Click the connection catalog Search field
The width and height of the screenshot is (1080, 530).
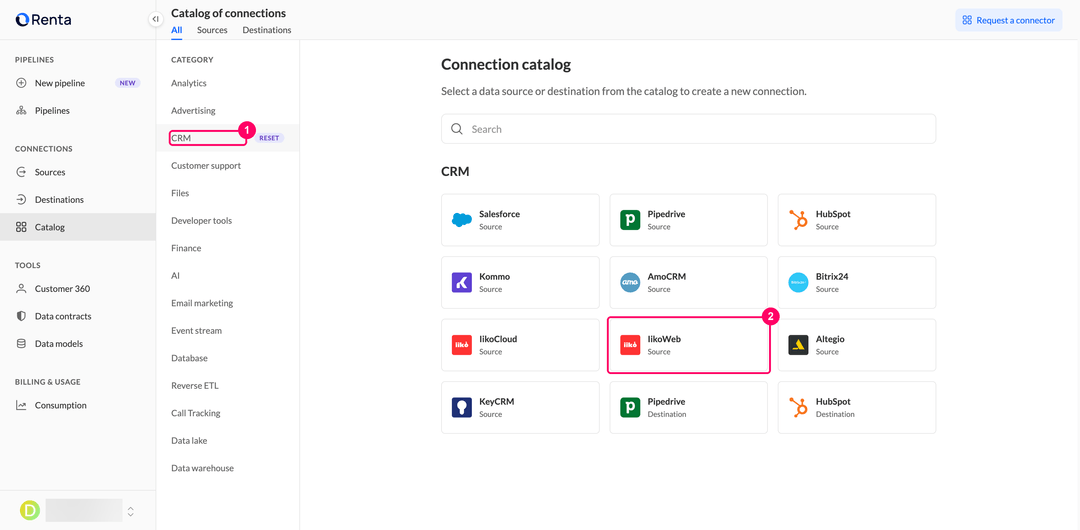click(x=688, y=129)
